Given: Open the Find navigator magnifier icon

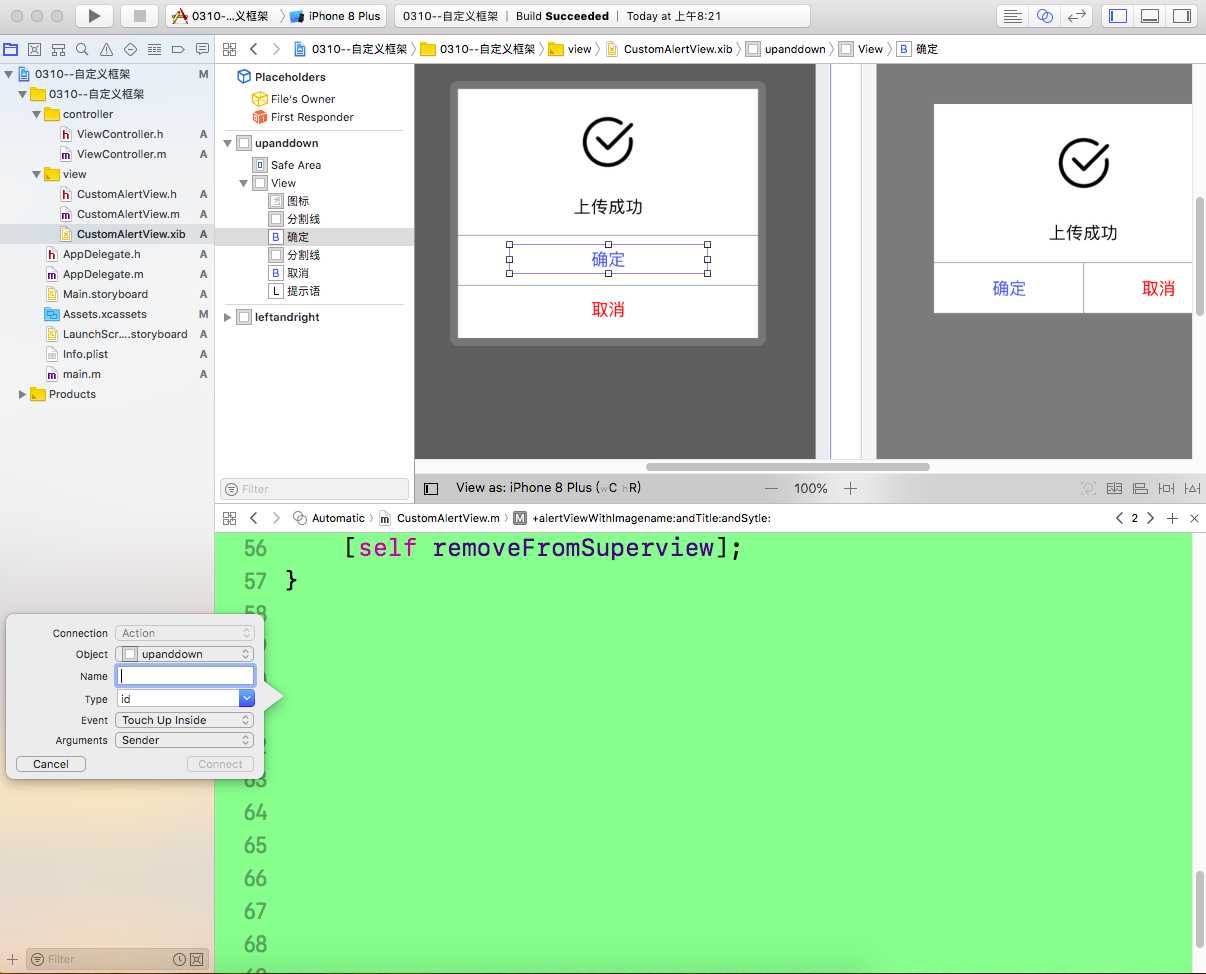Looking at the screenshot, I should 82,49.
